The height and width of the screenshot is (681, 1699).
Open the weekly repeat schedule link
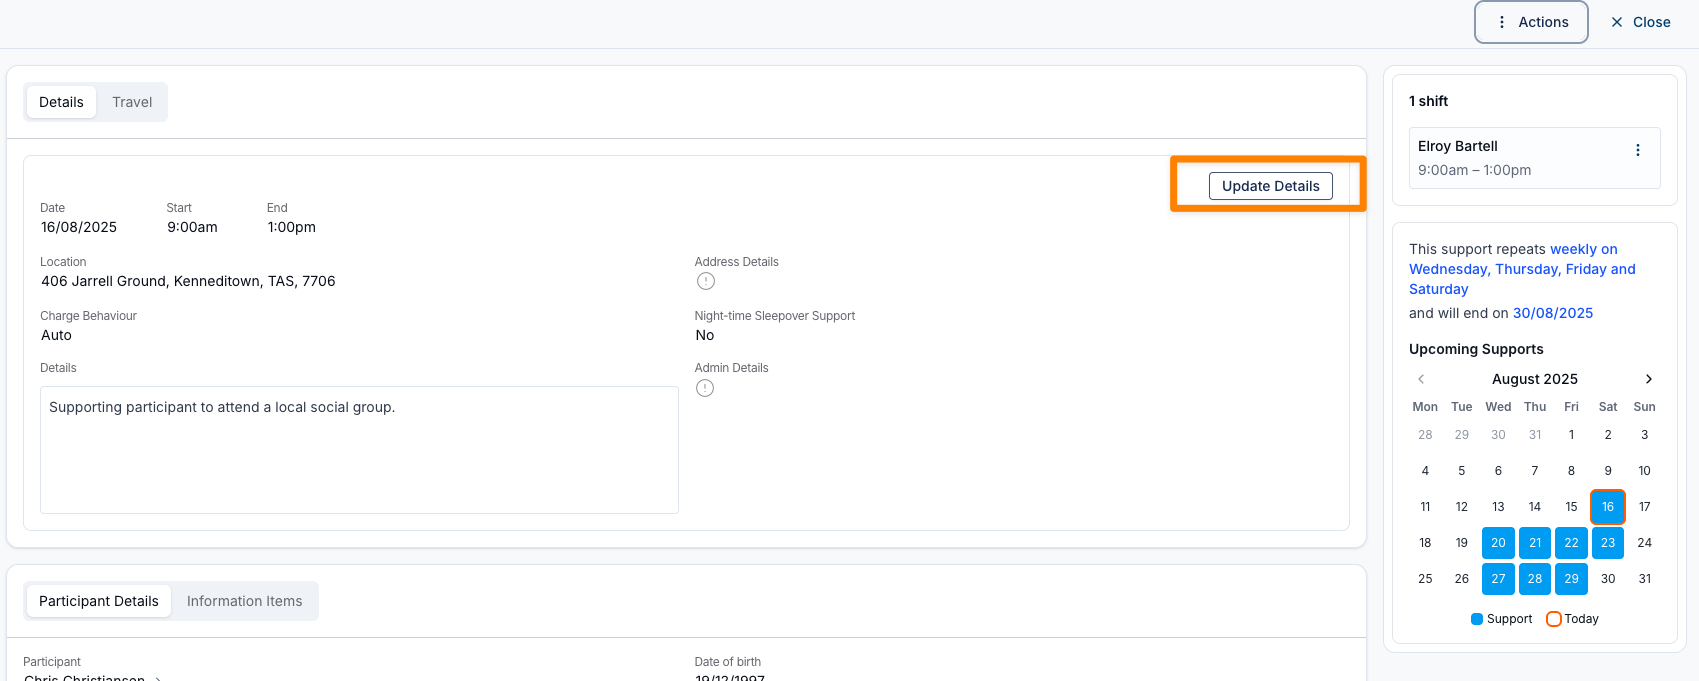[x=1521, y=269]
